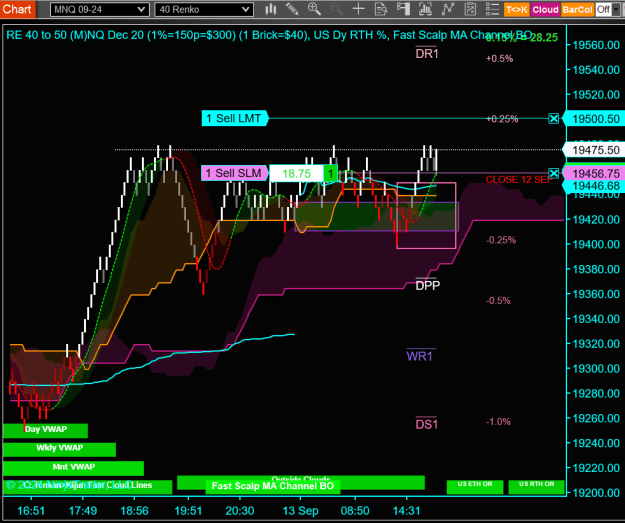Activate the zoom out magnifier
This screenshot has width=625, height=523.
(x=336, y=9)
